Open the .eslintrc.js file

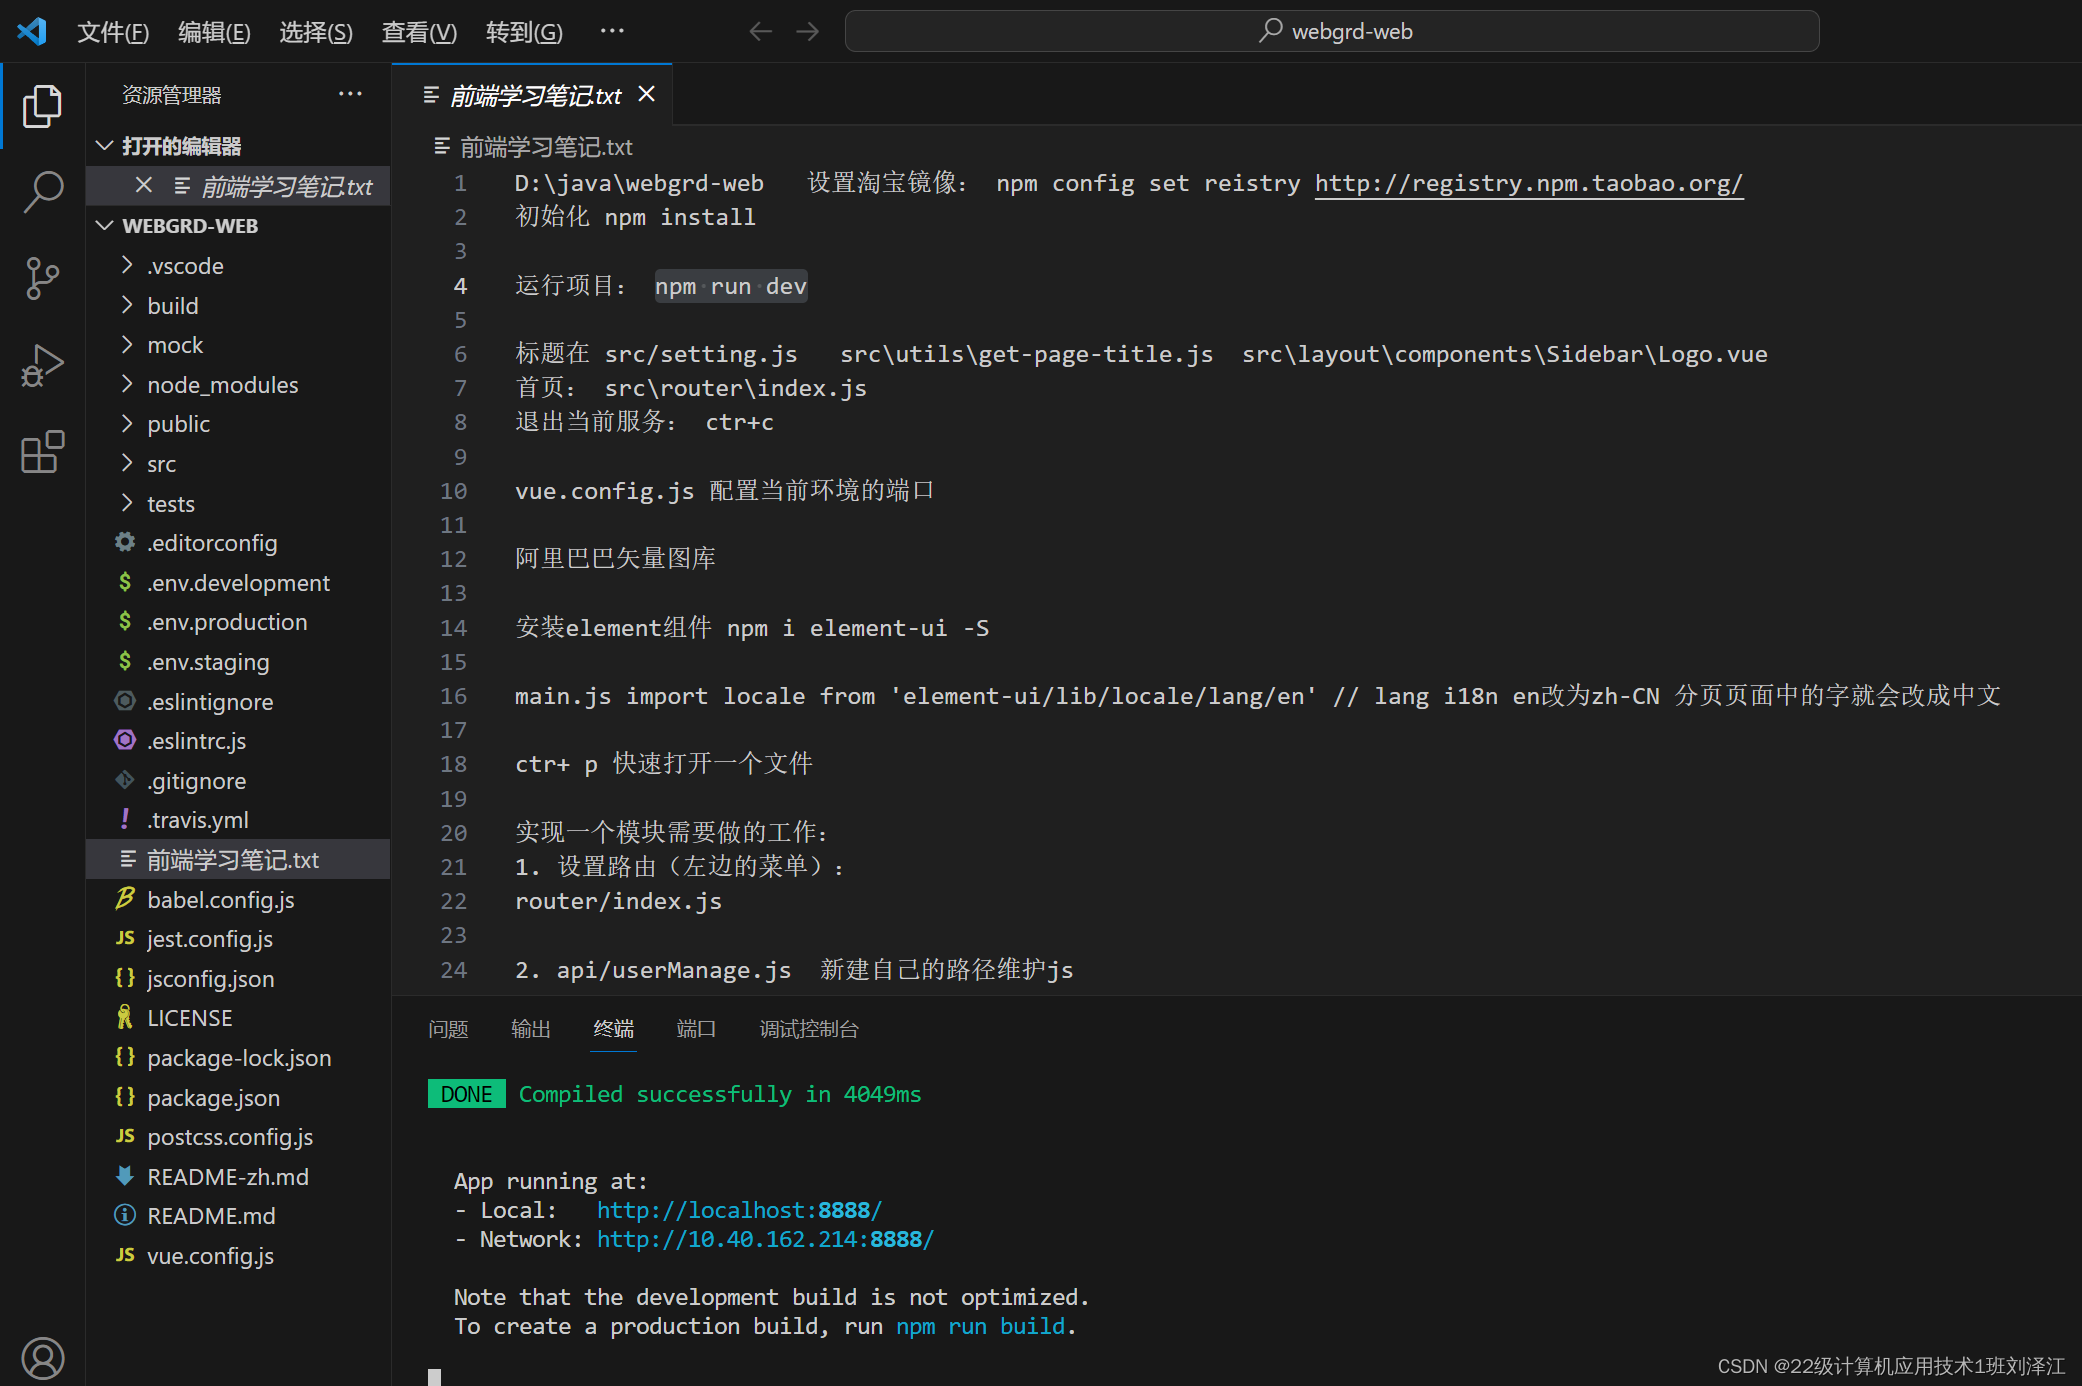[x=238, y=741]
